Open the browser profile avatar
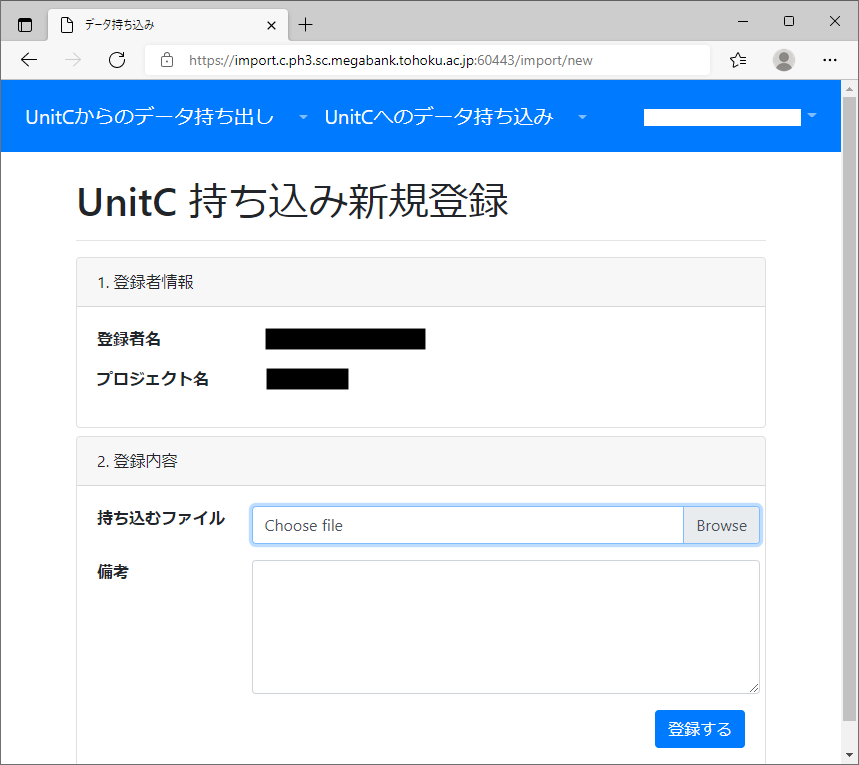This screenshot has height=765, width=859. 783,60
